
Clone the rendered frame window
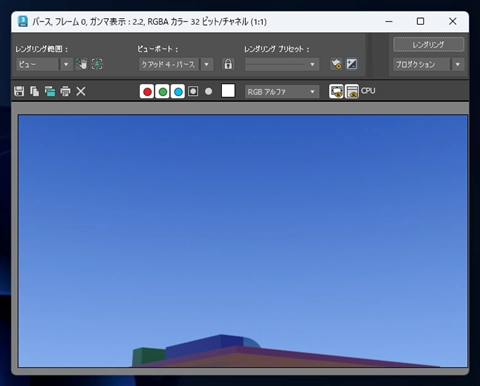tap(50, 91)
